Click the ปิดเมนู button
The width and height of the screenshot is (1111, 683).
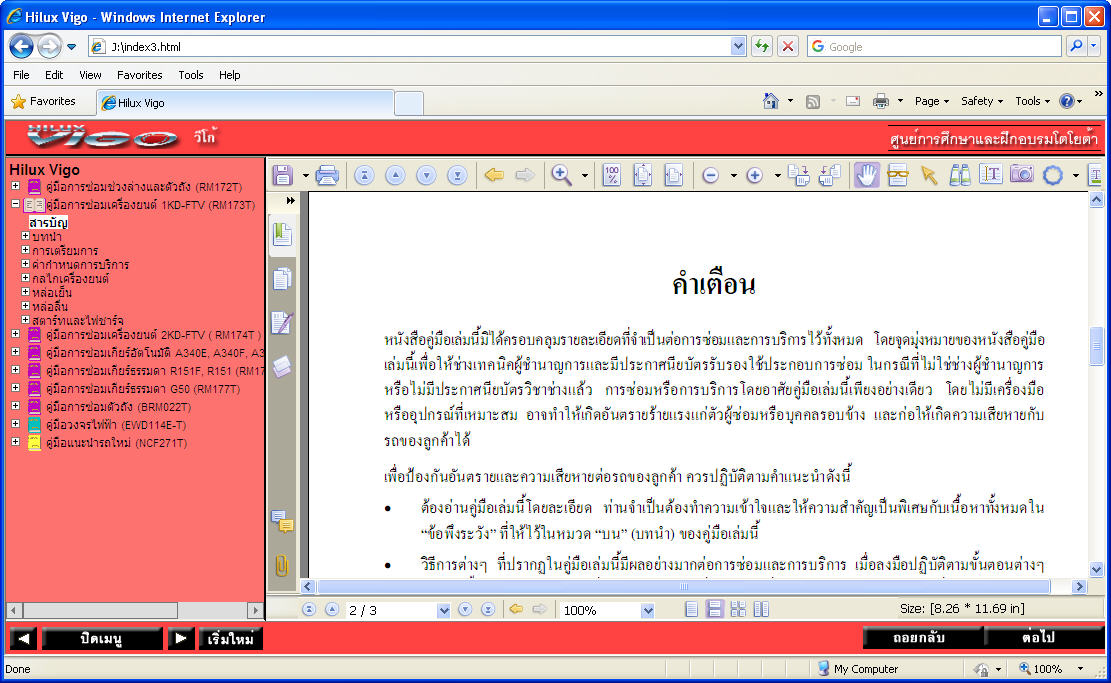pos(101,638)
